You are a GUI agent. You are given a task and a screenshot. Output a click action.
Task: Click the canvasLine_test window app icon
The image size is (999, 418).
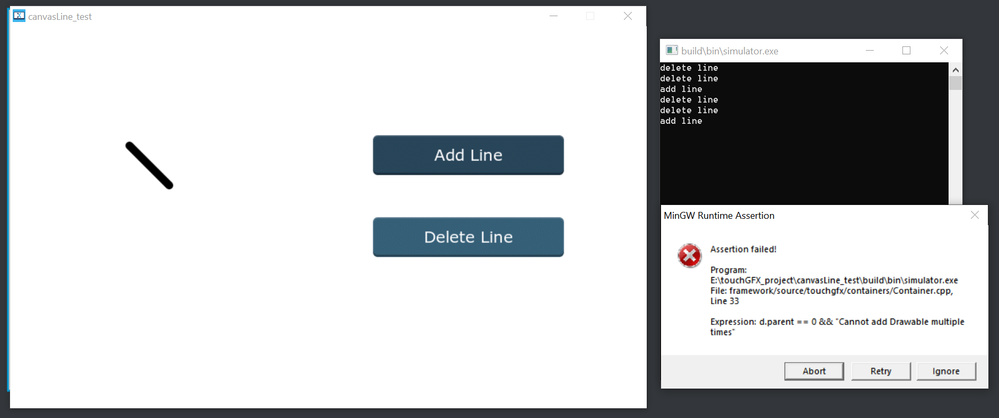[19, 16]
